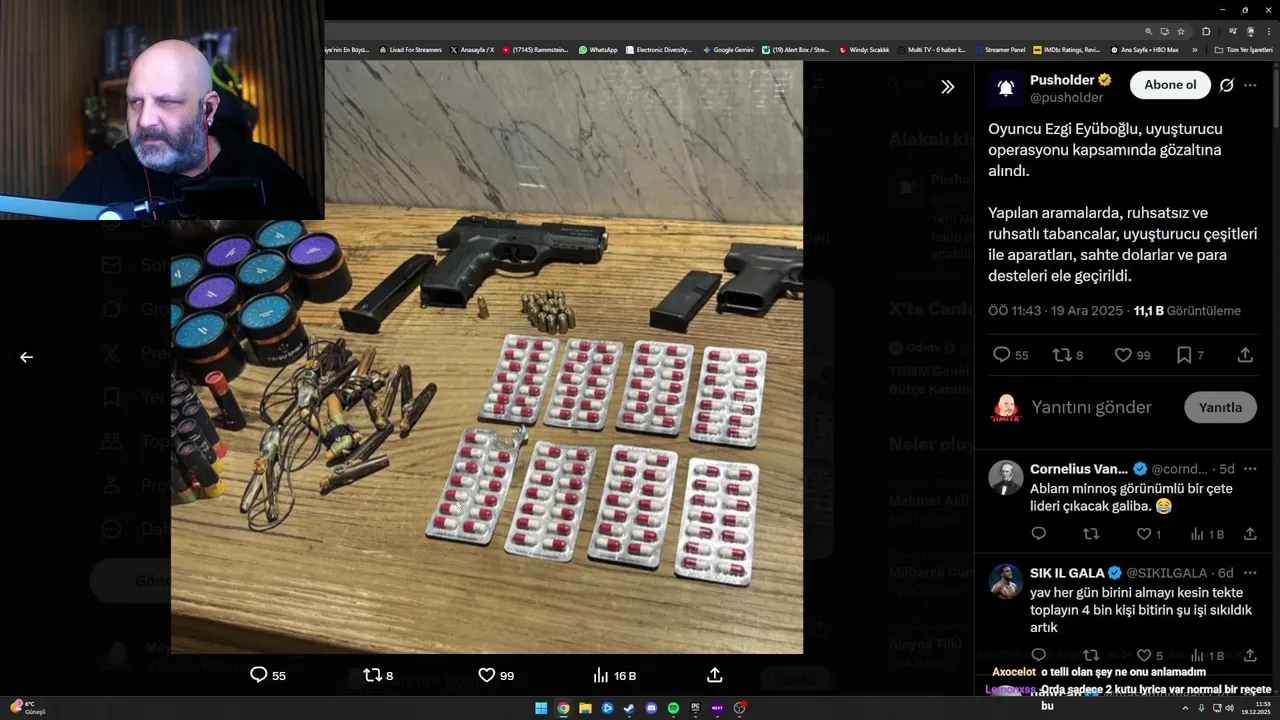Star this page in the address bar
This screenshot has height=720, width=1280.
pos(1181,31)
